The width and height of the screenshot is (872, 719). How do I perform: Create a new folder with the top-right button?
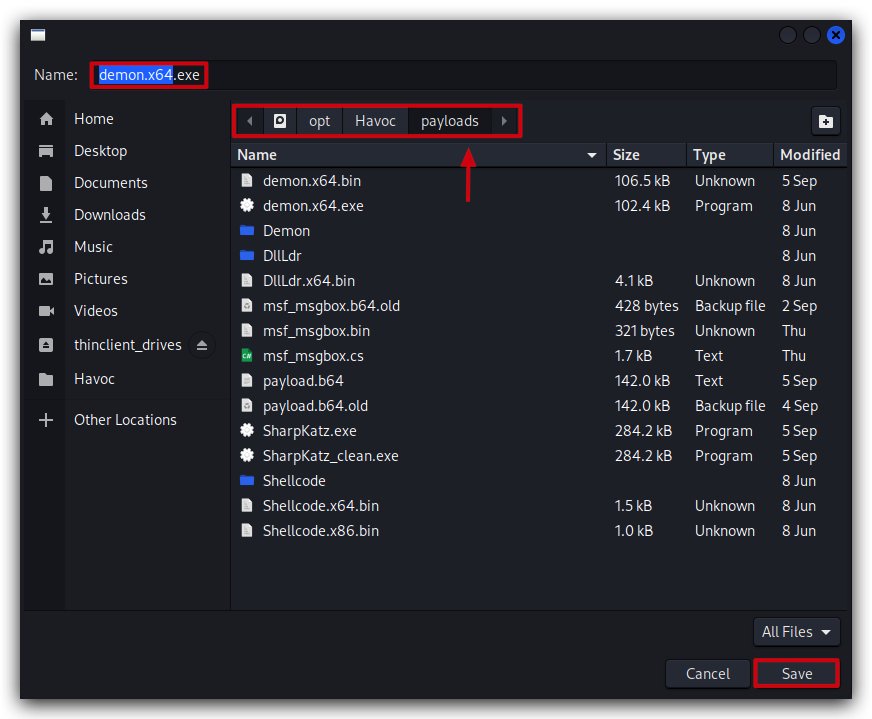pos(826,121)
